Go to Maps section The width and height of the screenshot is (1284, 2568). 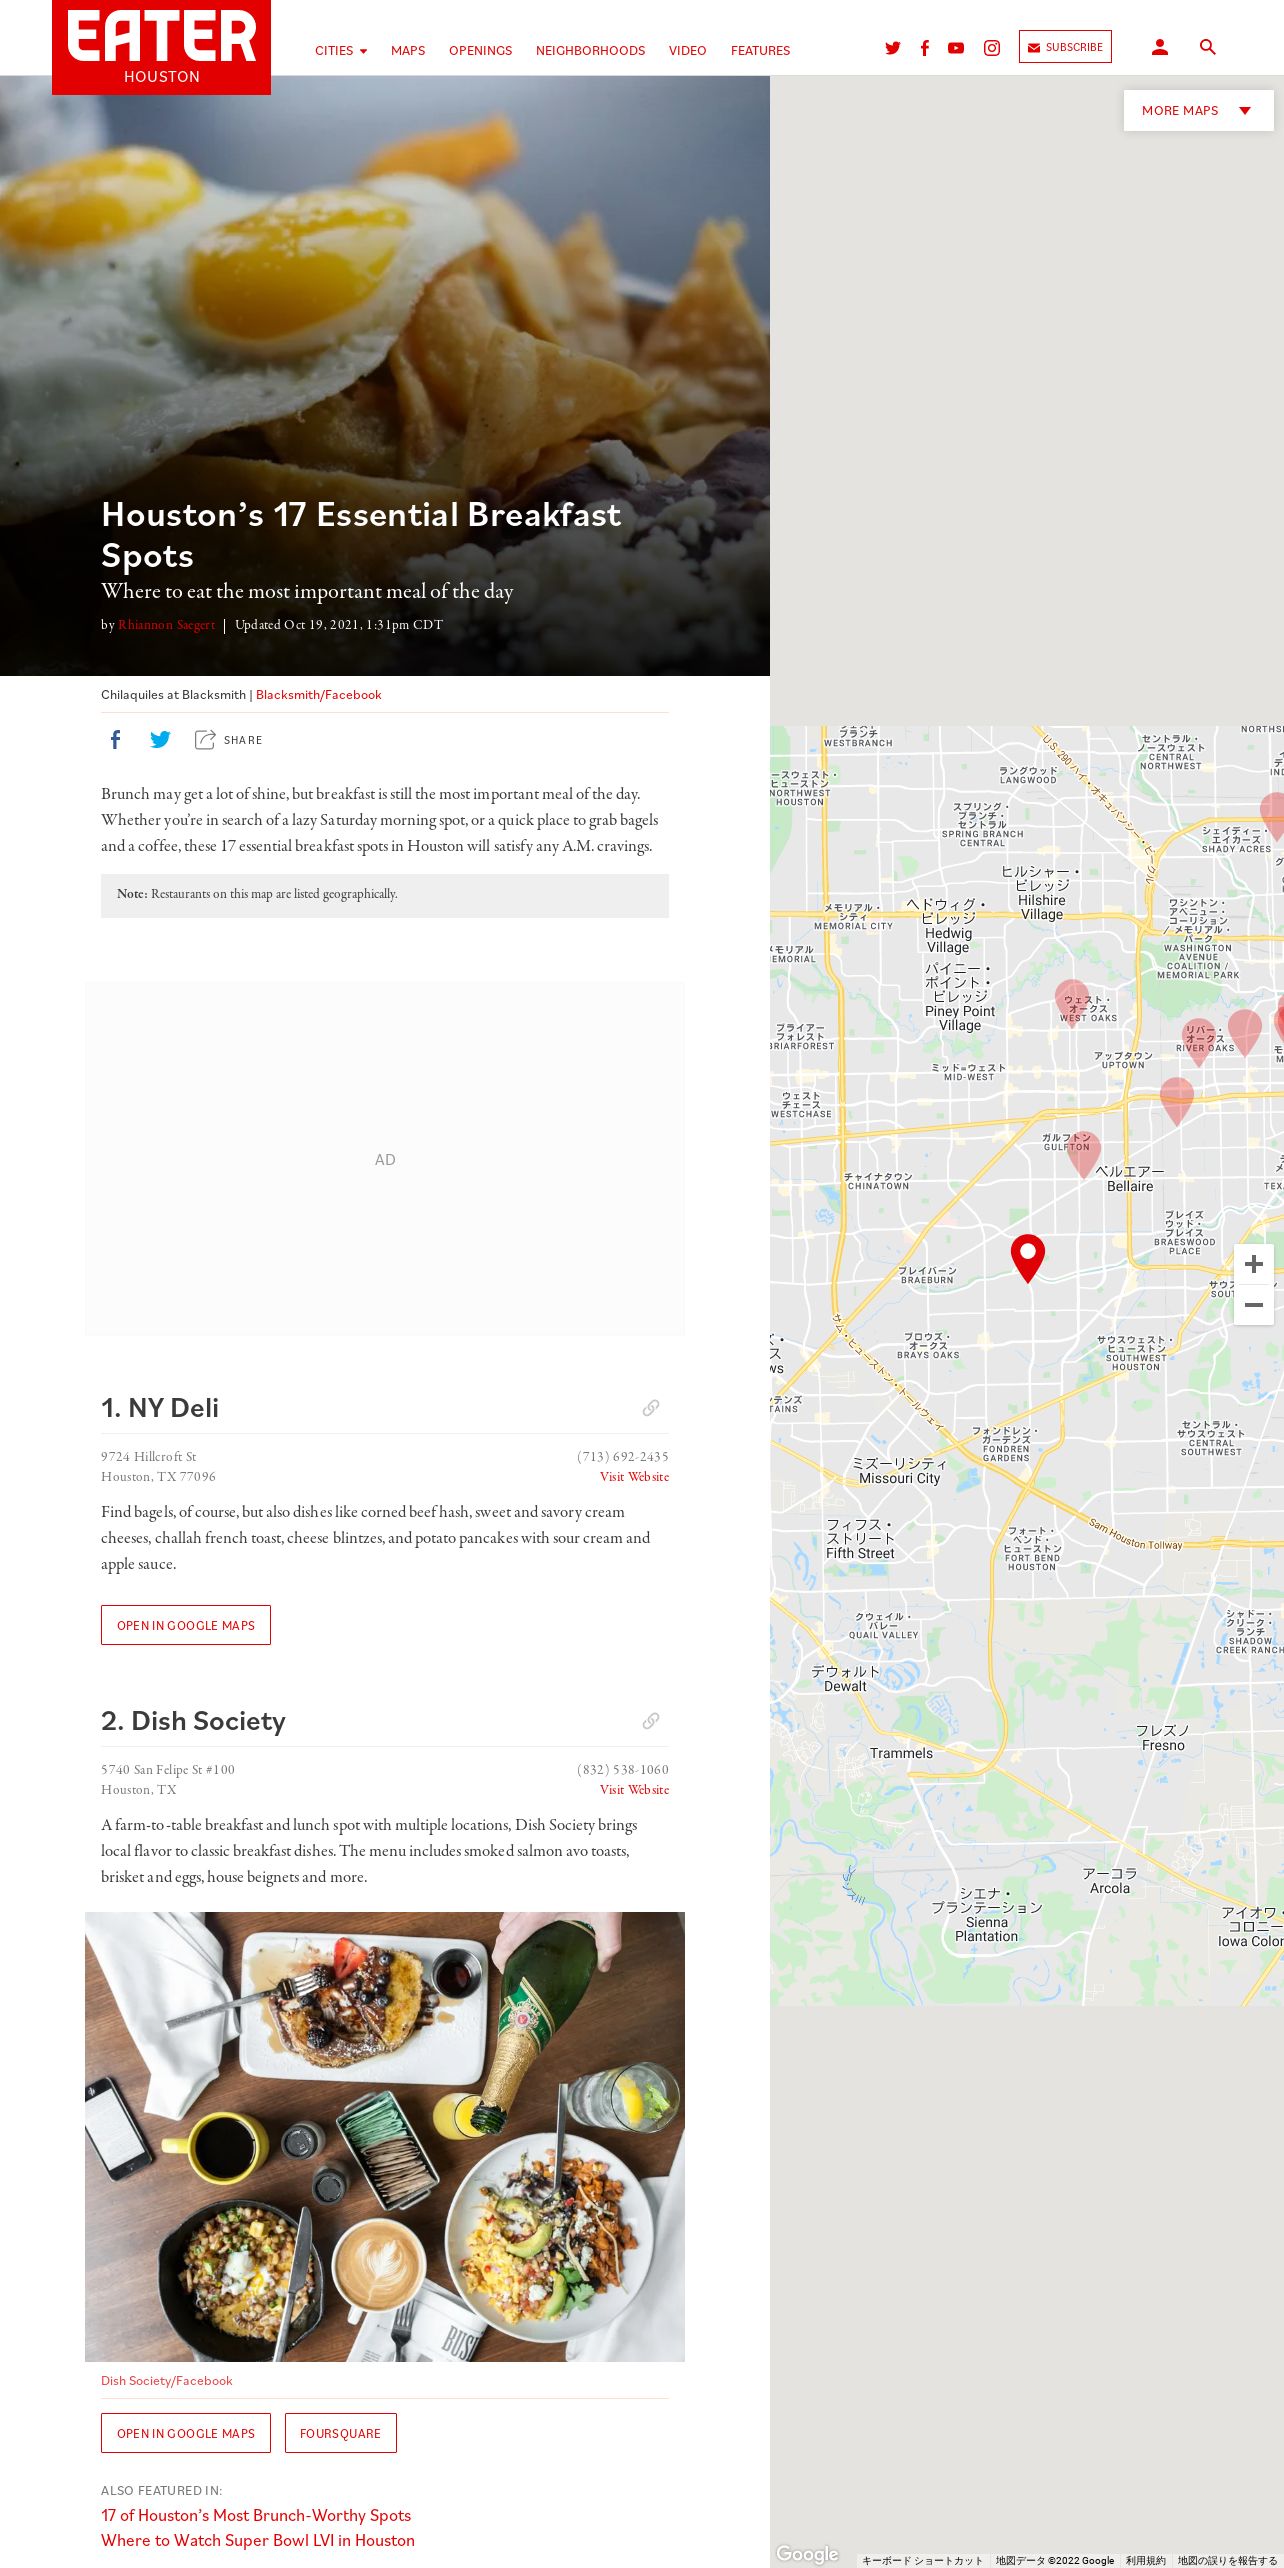tap(408, 51)
